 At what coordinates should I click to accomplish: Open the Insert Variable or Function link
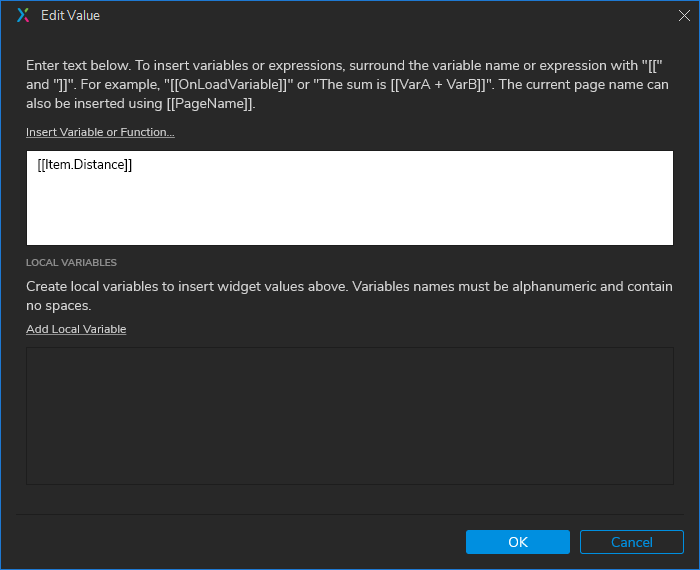100,132
